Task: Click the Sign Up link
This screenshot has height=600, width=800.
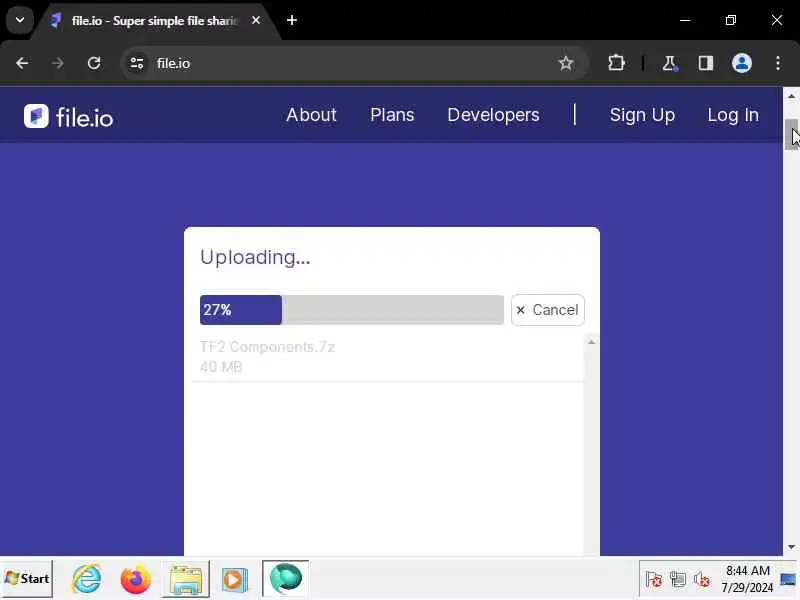Action: (x=642, y=115)
